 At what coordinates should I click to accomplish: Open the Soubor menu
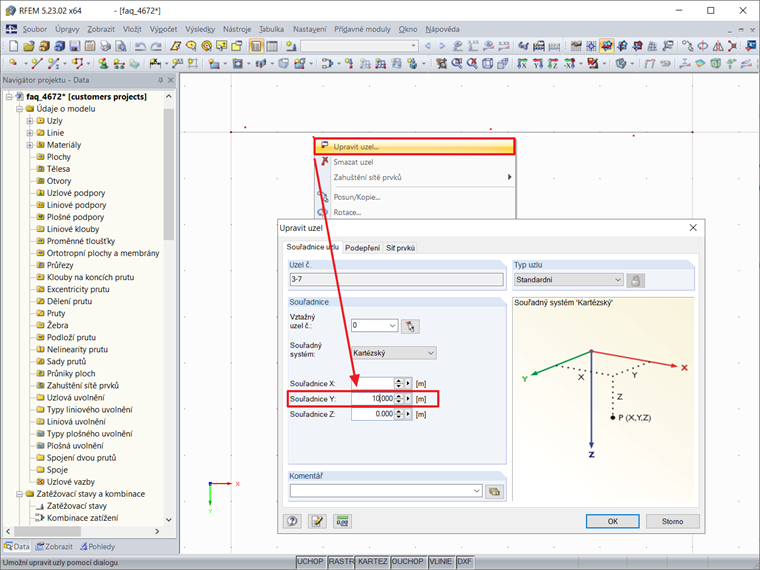coord(34,29)
